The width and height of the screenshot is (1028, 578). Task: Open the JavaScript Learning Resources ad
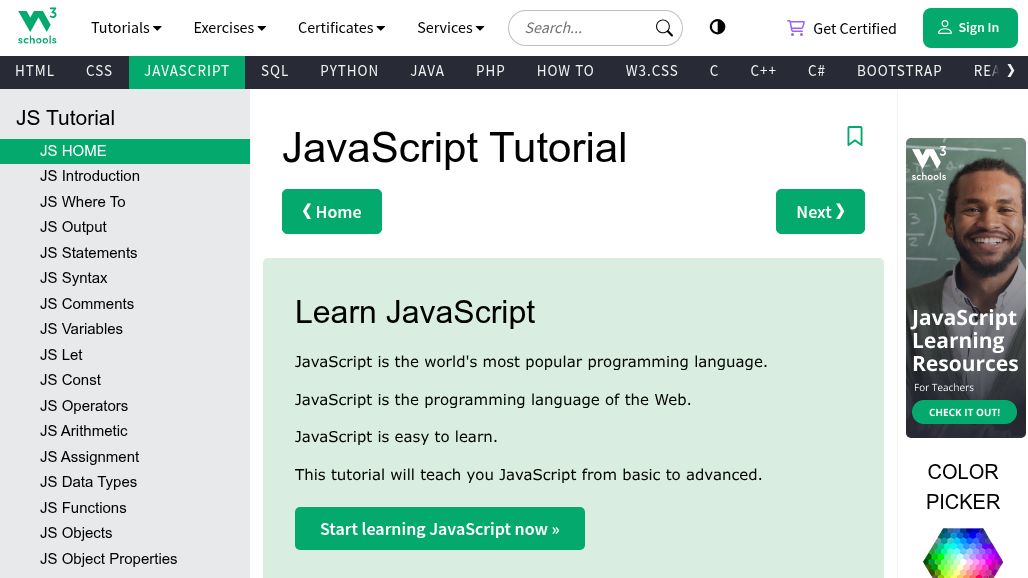[x=966, y=288]
